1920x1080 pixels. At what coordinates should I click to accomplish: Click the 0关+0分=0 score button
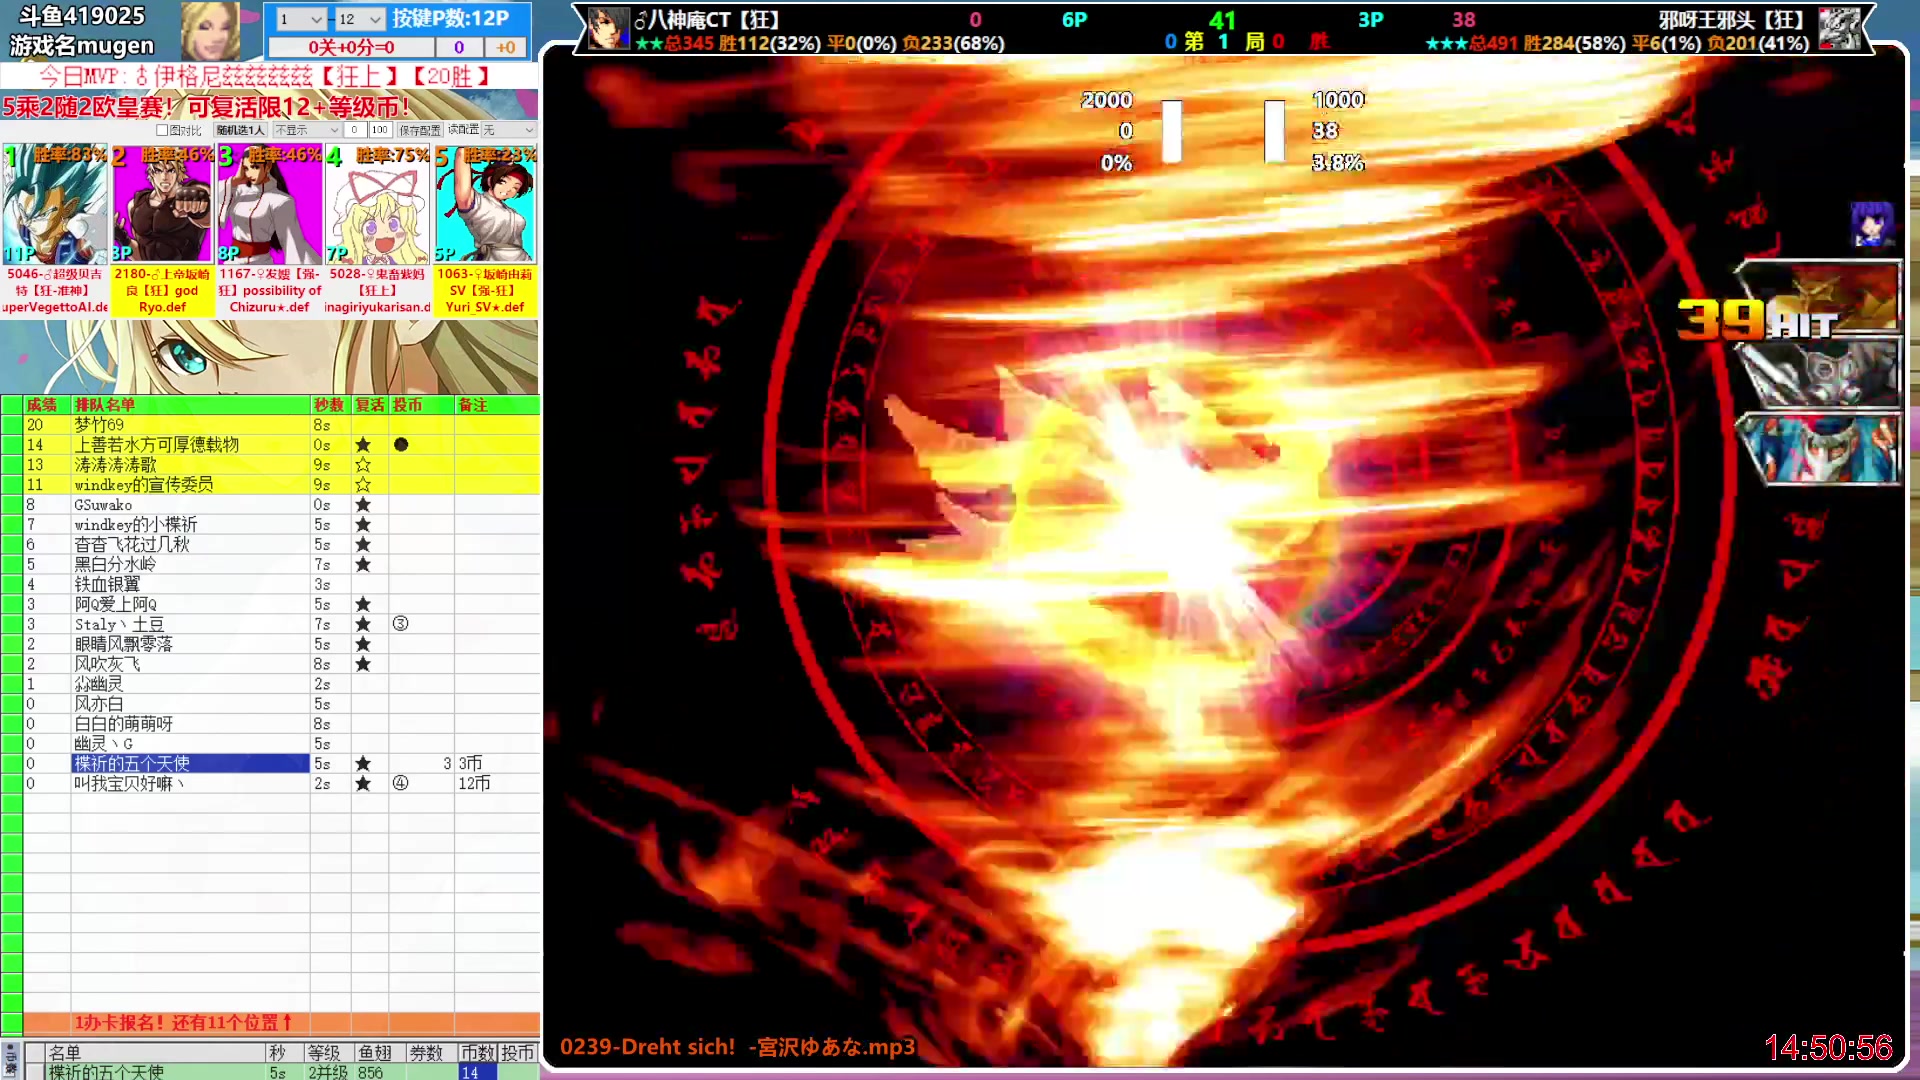point(351,47)
